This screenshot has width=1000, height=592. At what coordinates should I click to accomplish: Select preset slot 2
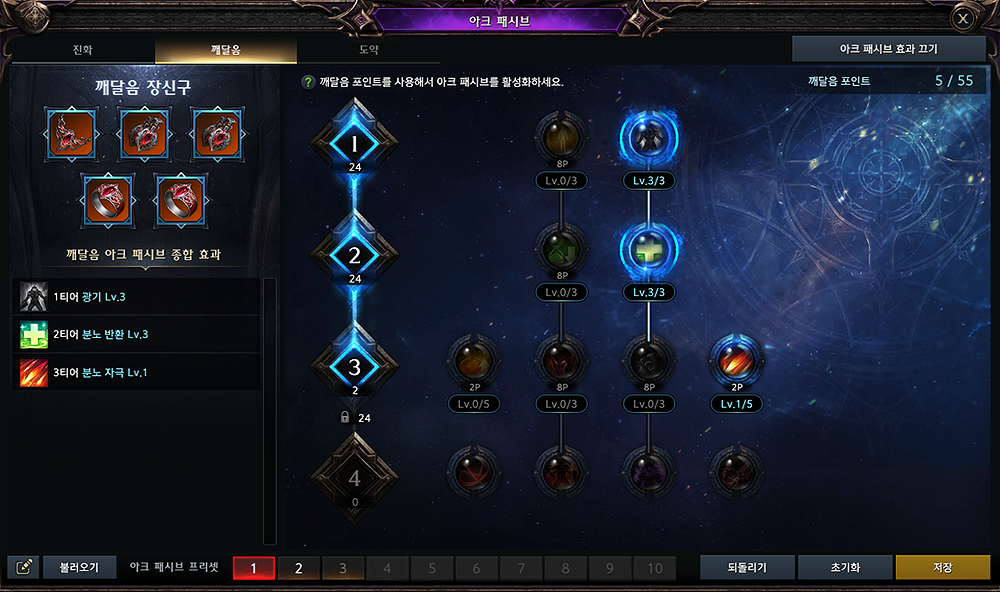298,568
